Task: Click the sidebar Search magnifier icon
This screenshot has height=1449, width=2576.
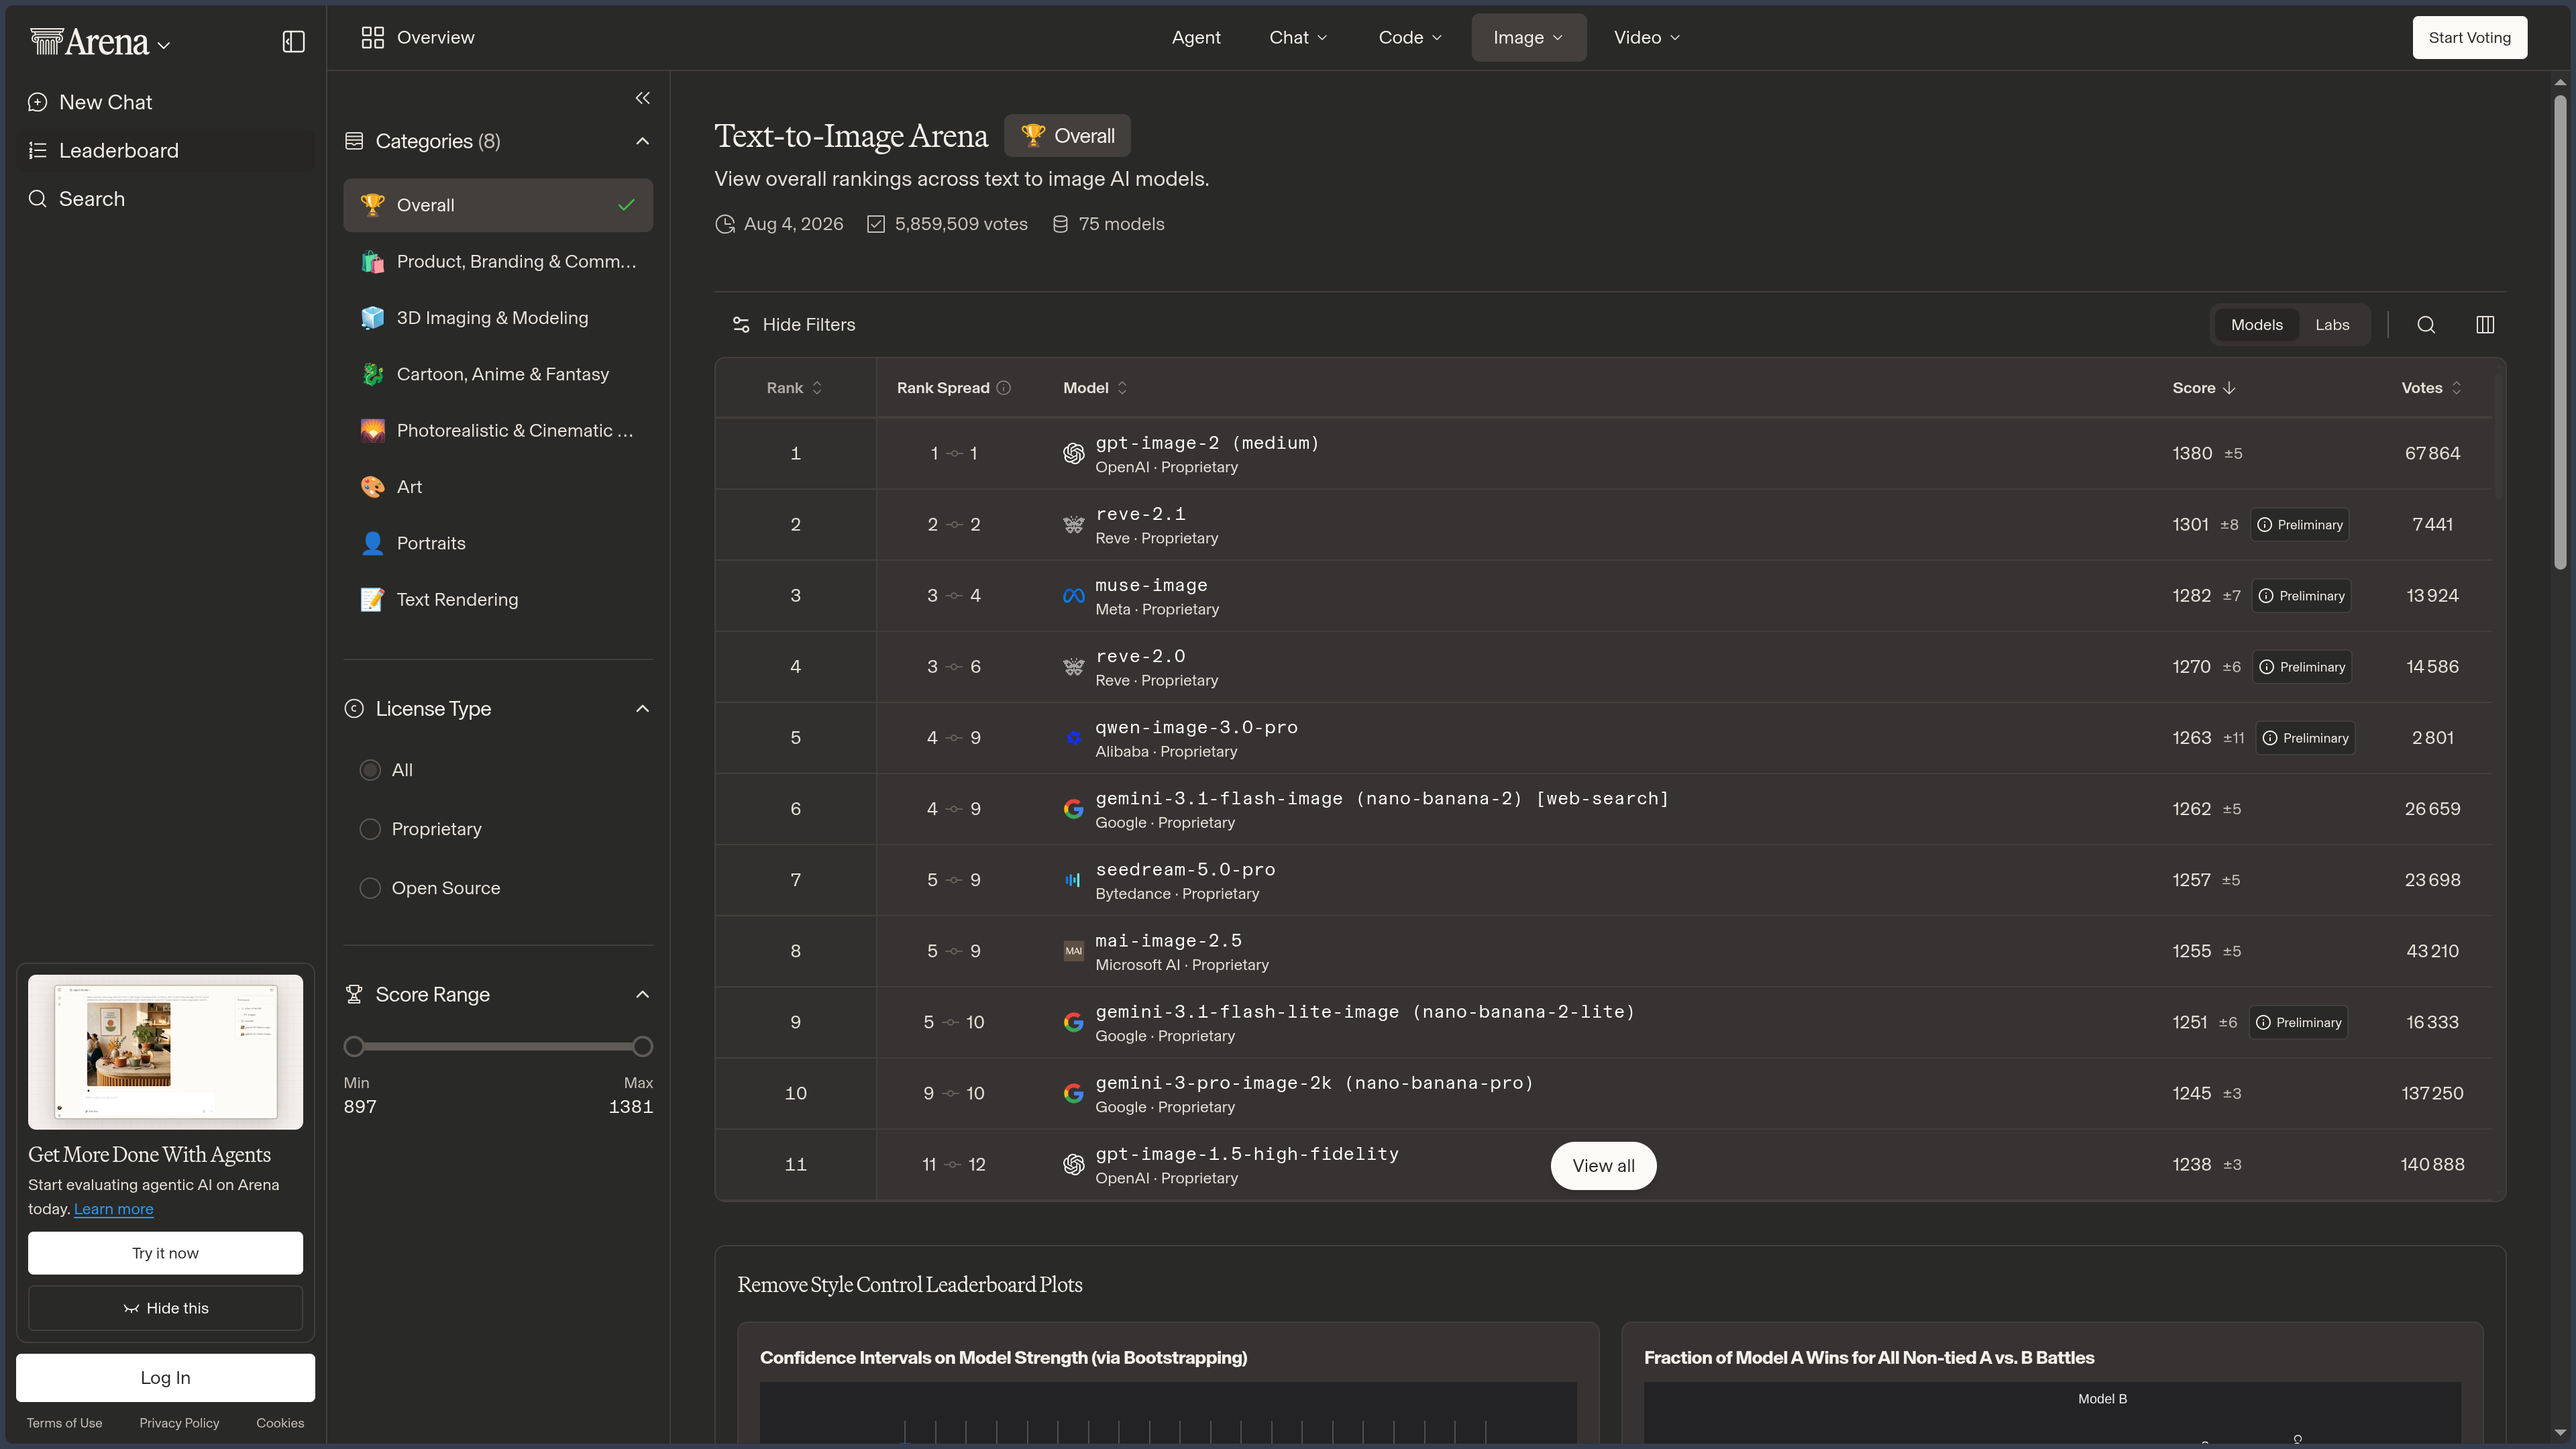Action: 37,198
